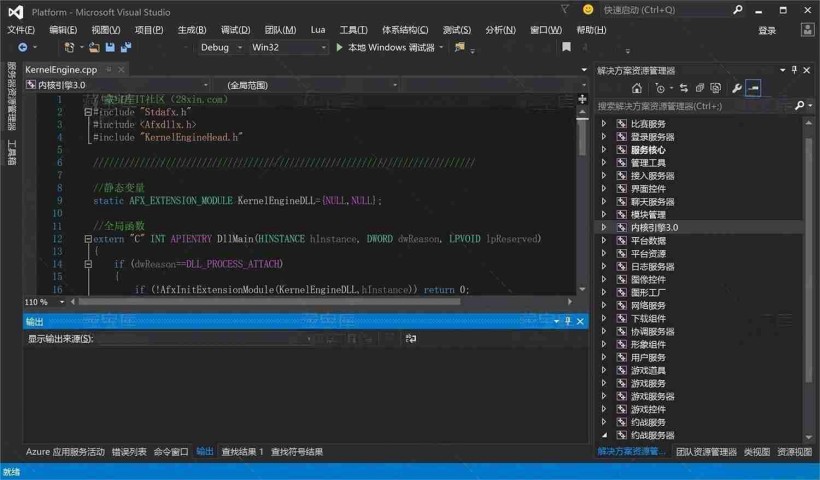This screenshot has width=820, height=480.
Task: Switch to the 查找结果 1 tab
Action: point(242,452)
